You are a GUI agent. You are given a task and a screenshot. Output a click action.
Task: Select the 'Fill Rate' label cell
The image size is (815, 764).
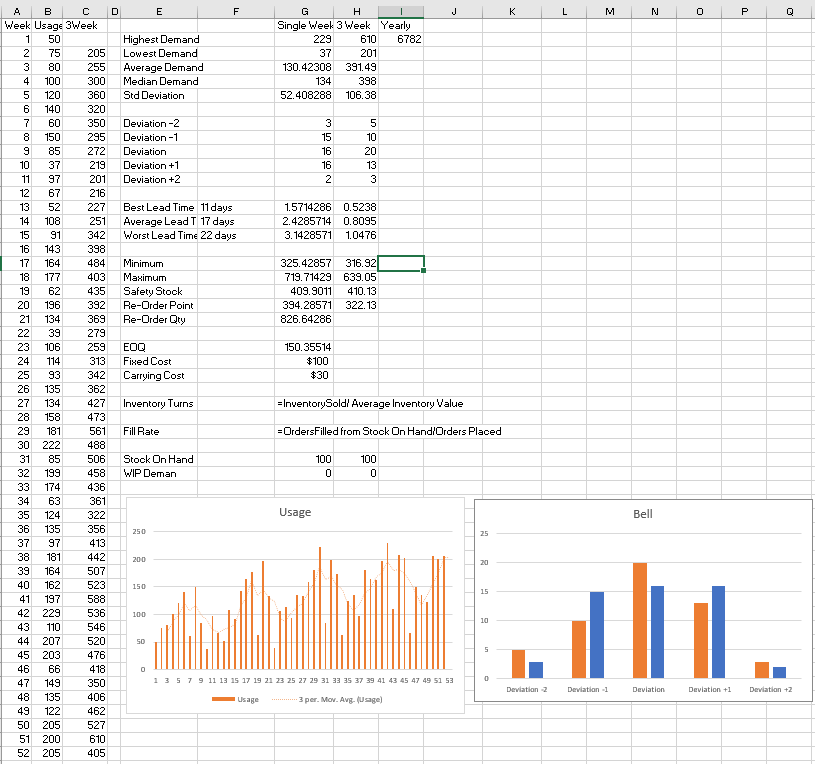[x=159, y=432]
